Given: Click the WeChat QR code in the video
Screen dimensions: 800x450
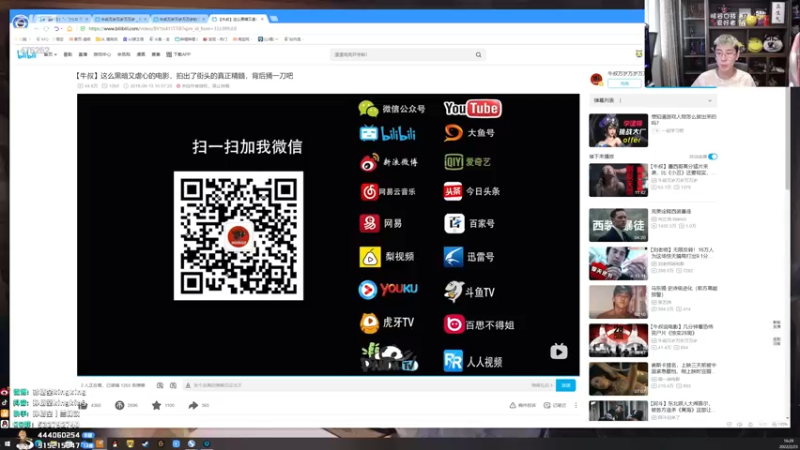Looking at the screenshot, I should coord(238,236).
